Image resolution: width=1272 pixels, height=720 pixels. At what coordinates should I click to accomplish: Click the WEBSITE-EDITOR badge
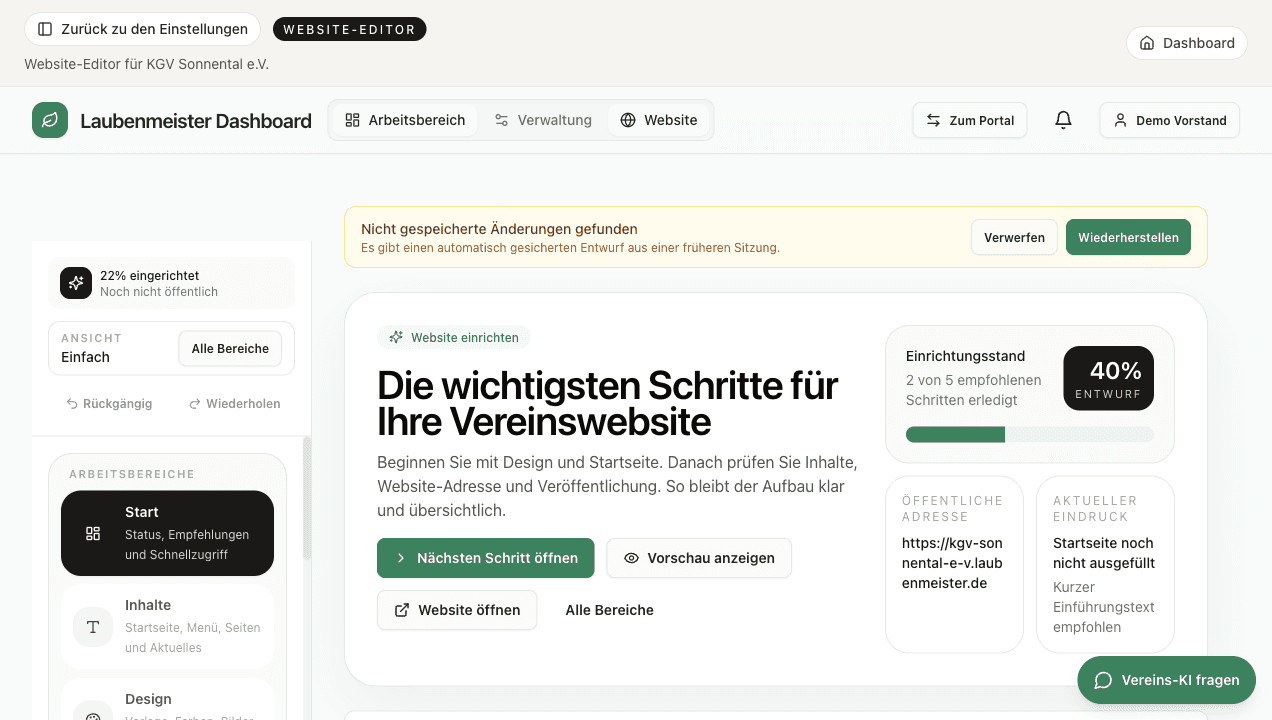(x=350, y=30)
